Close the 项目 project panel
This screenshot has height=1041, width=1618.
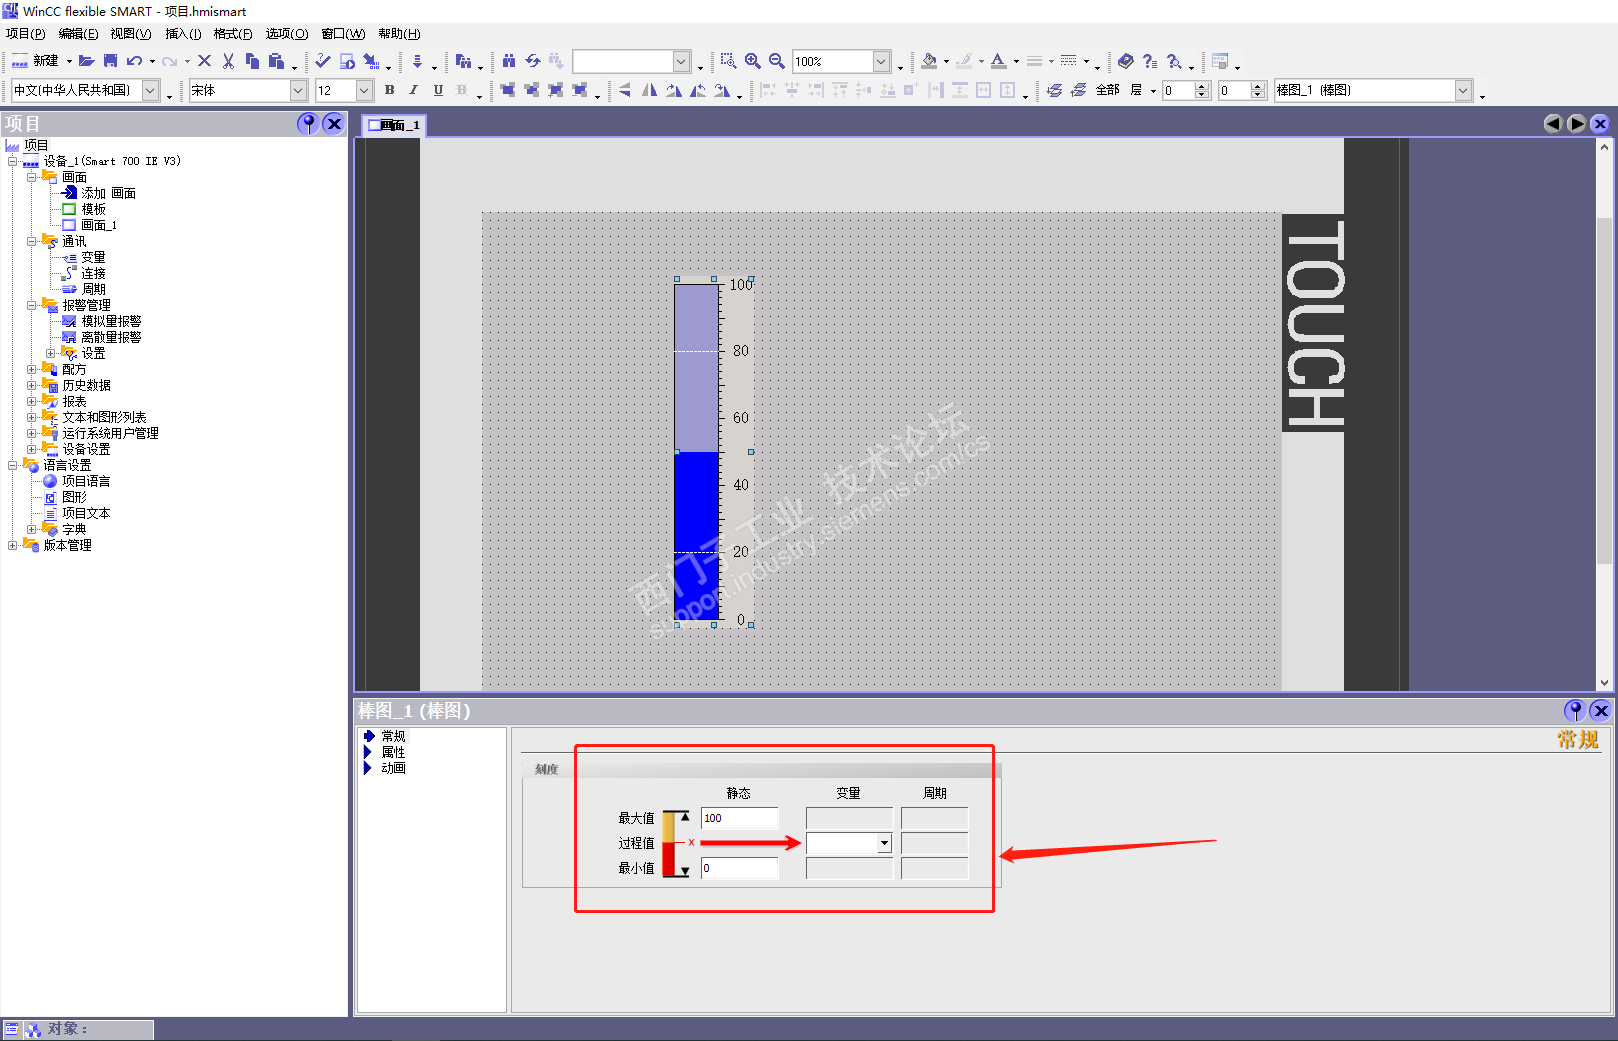point(334,123)
